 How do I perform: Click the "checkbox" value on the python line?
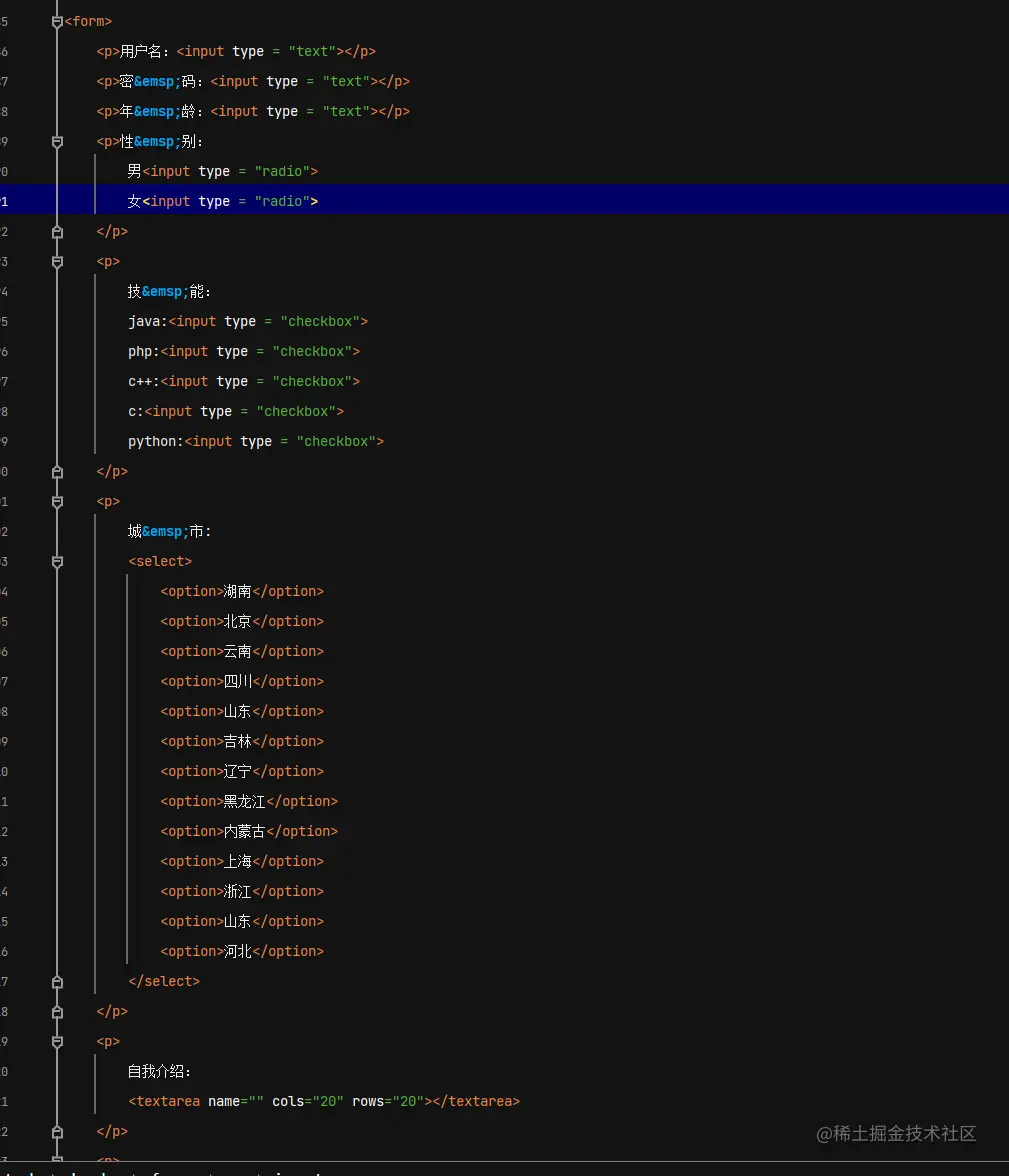pos(336,442)
